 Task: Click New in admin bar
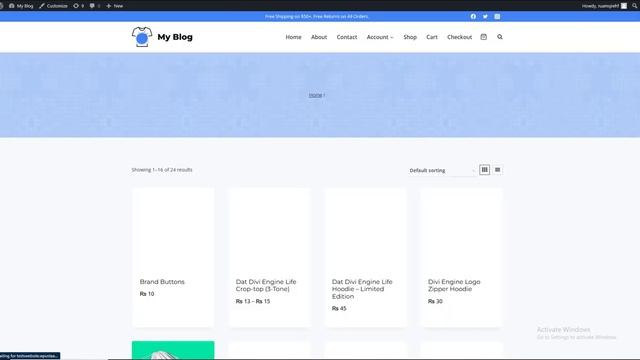[x=115, y=6]
